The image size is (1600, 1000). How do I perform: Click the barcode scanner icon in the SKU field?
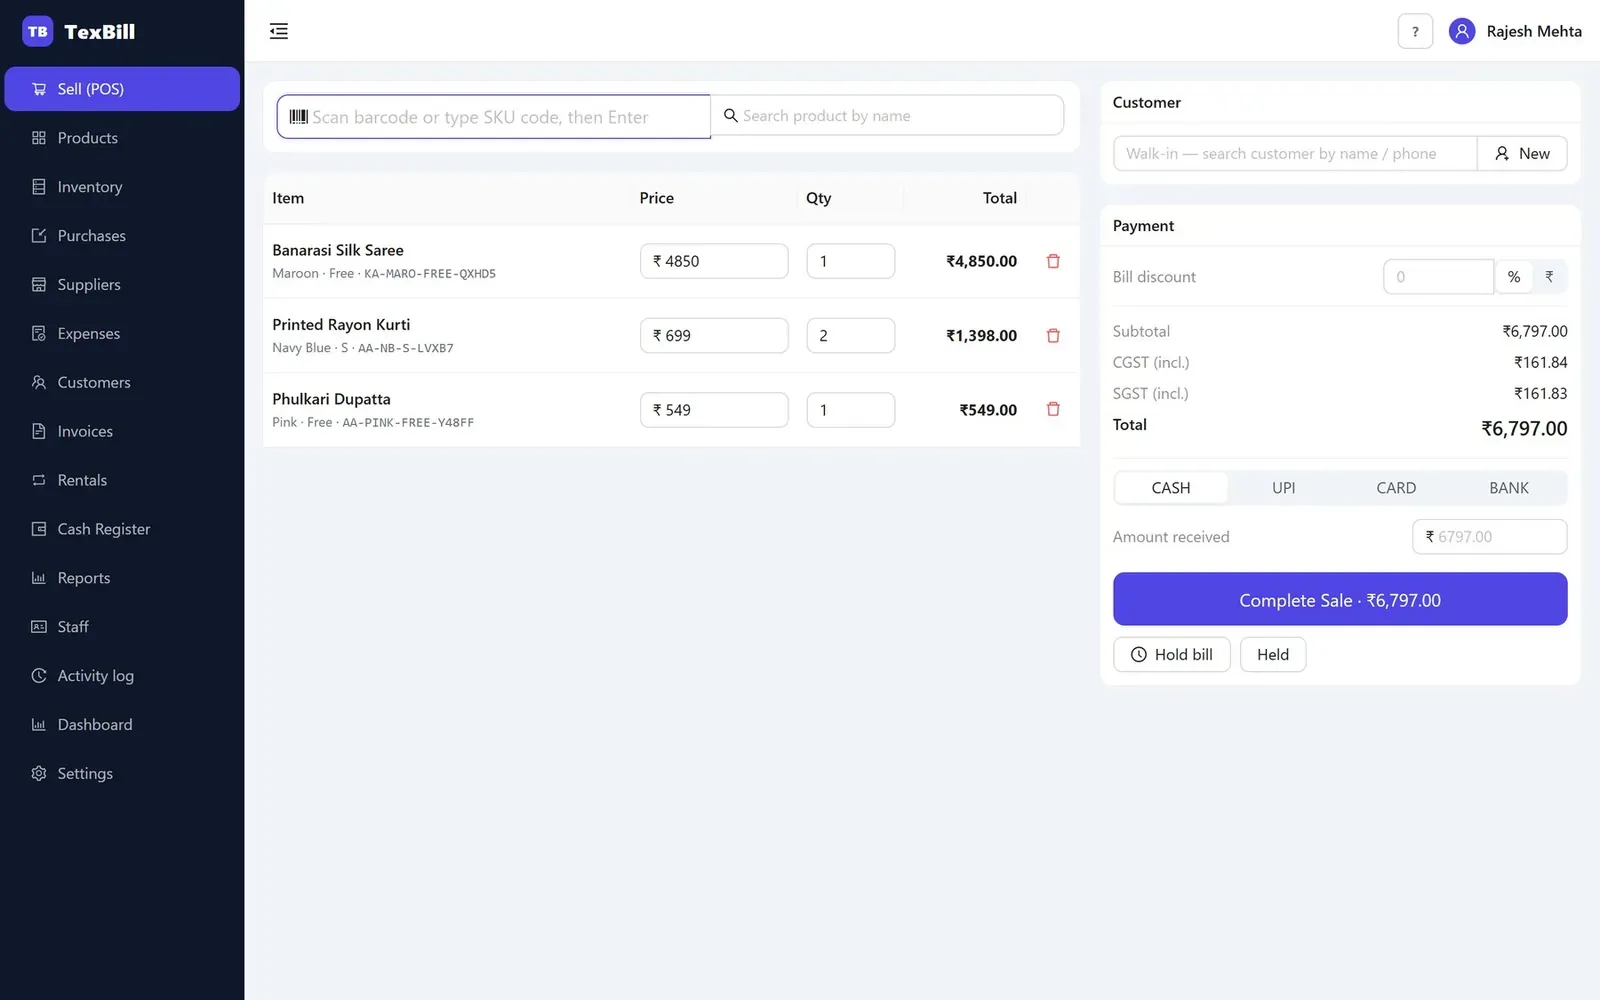(x=299, y=117)
